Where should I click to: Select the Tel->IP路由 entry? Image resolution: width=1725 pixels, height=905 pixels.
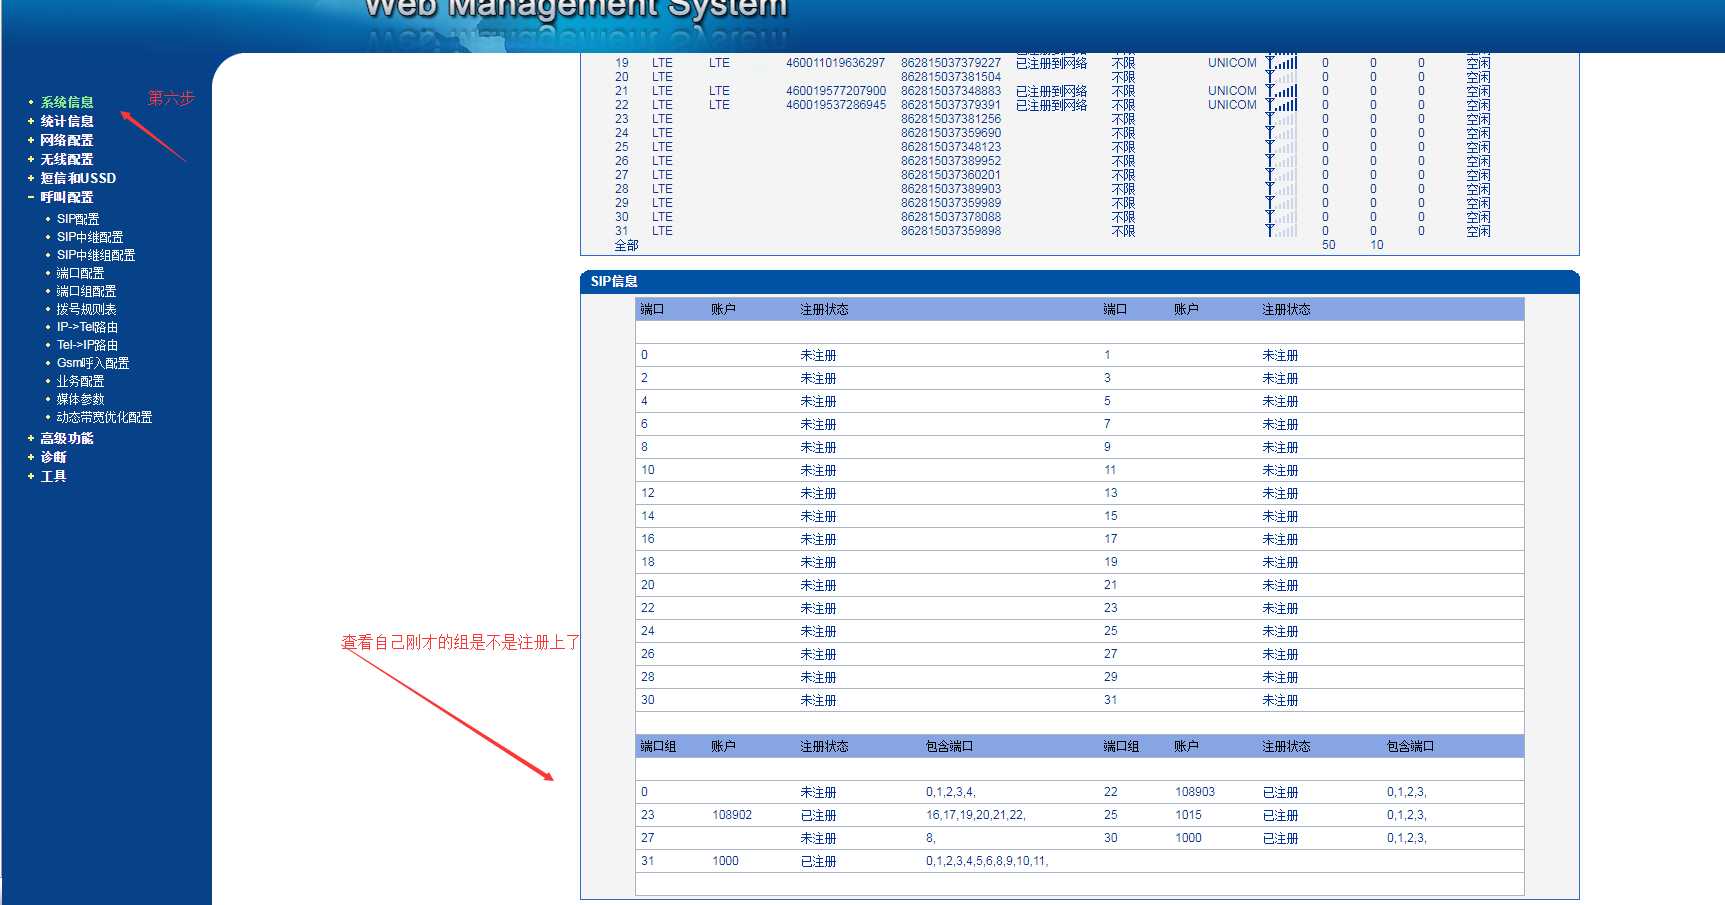(x=87, y=345)
